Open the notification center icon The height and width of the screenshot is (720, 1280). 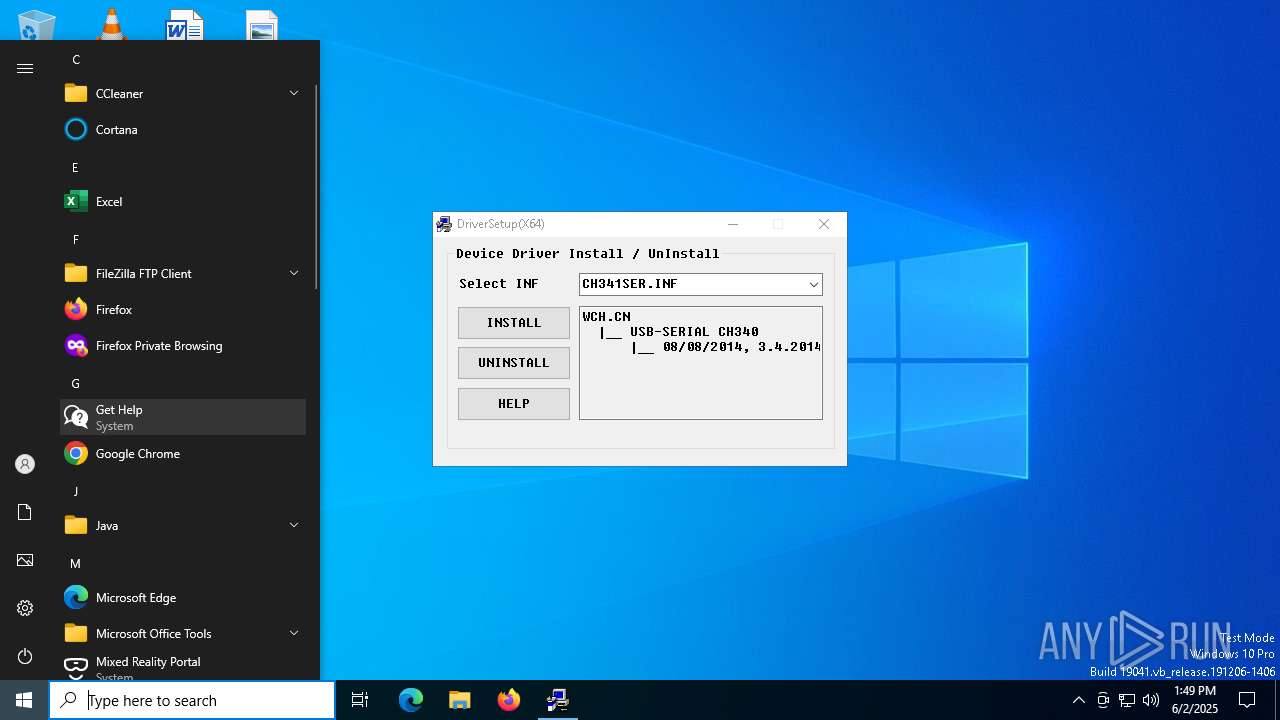click(1247, 700)
